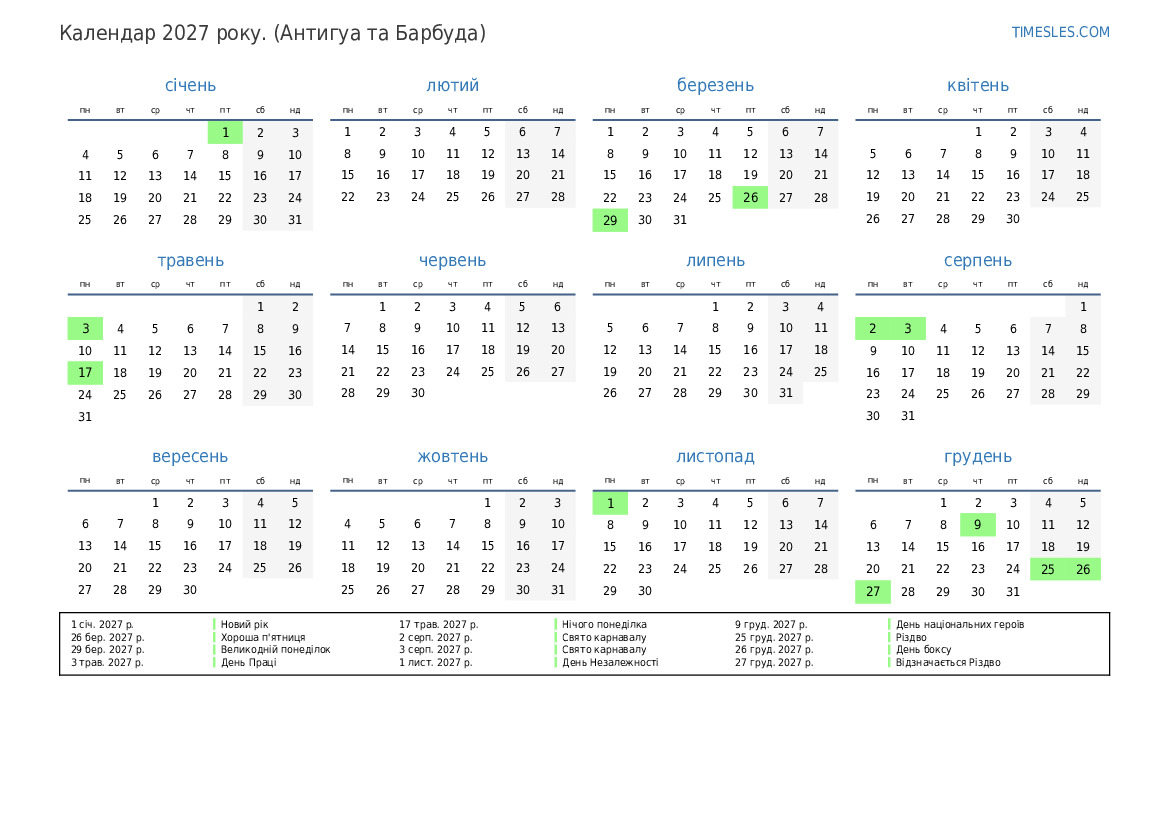Click legend entry 'Різдво'

click(x=911, y=638)
